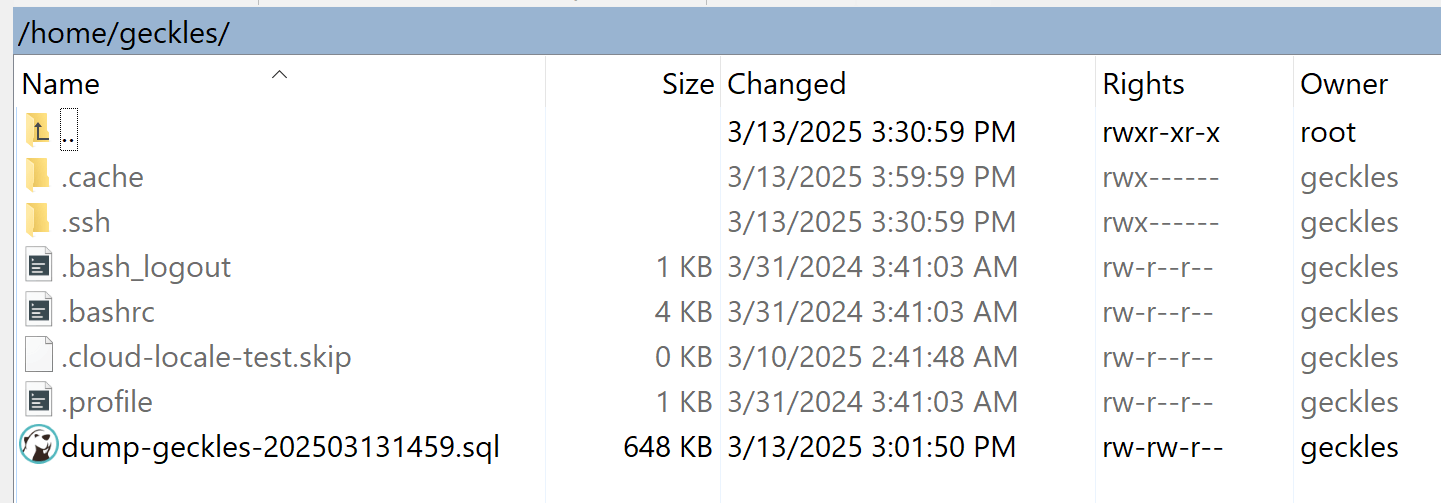Select the '..' parent directory entry
The height and width of the screenshot is (503, 1441).
click(x=69, y=131)
